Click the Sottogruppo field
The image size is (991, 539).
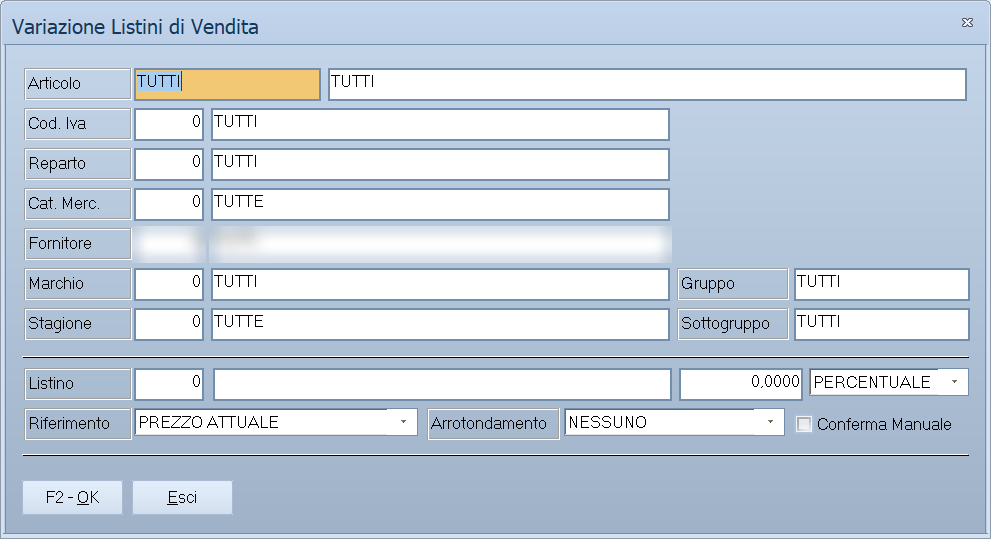point(881,324)
